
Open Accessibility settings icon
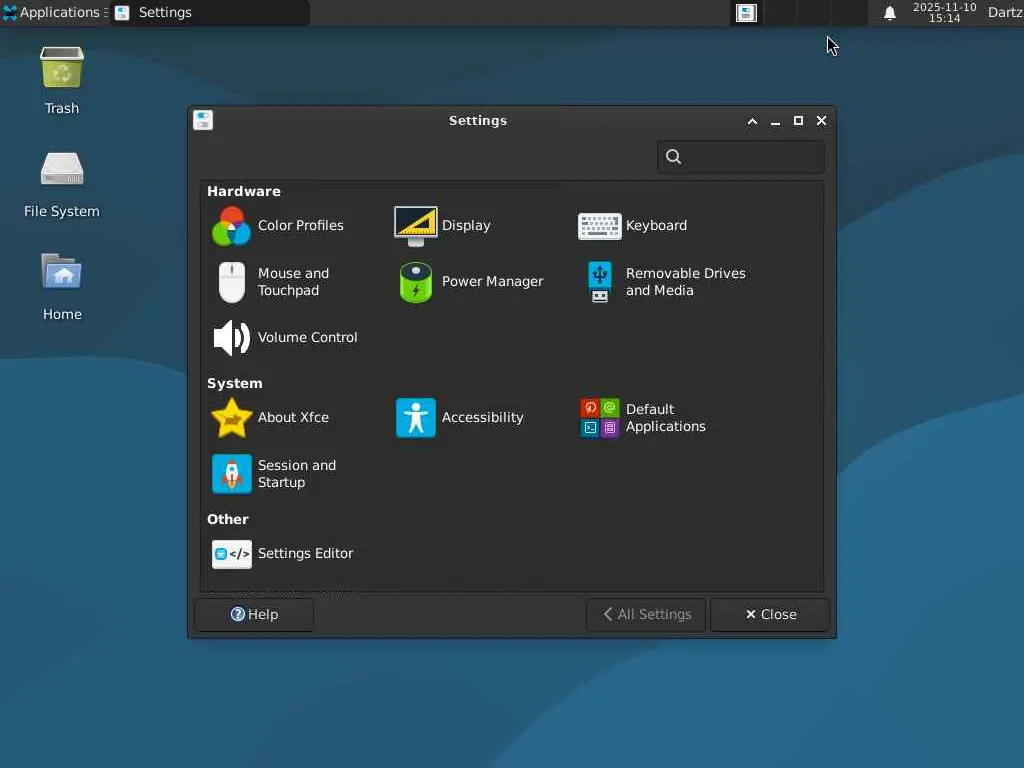415,418
